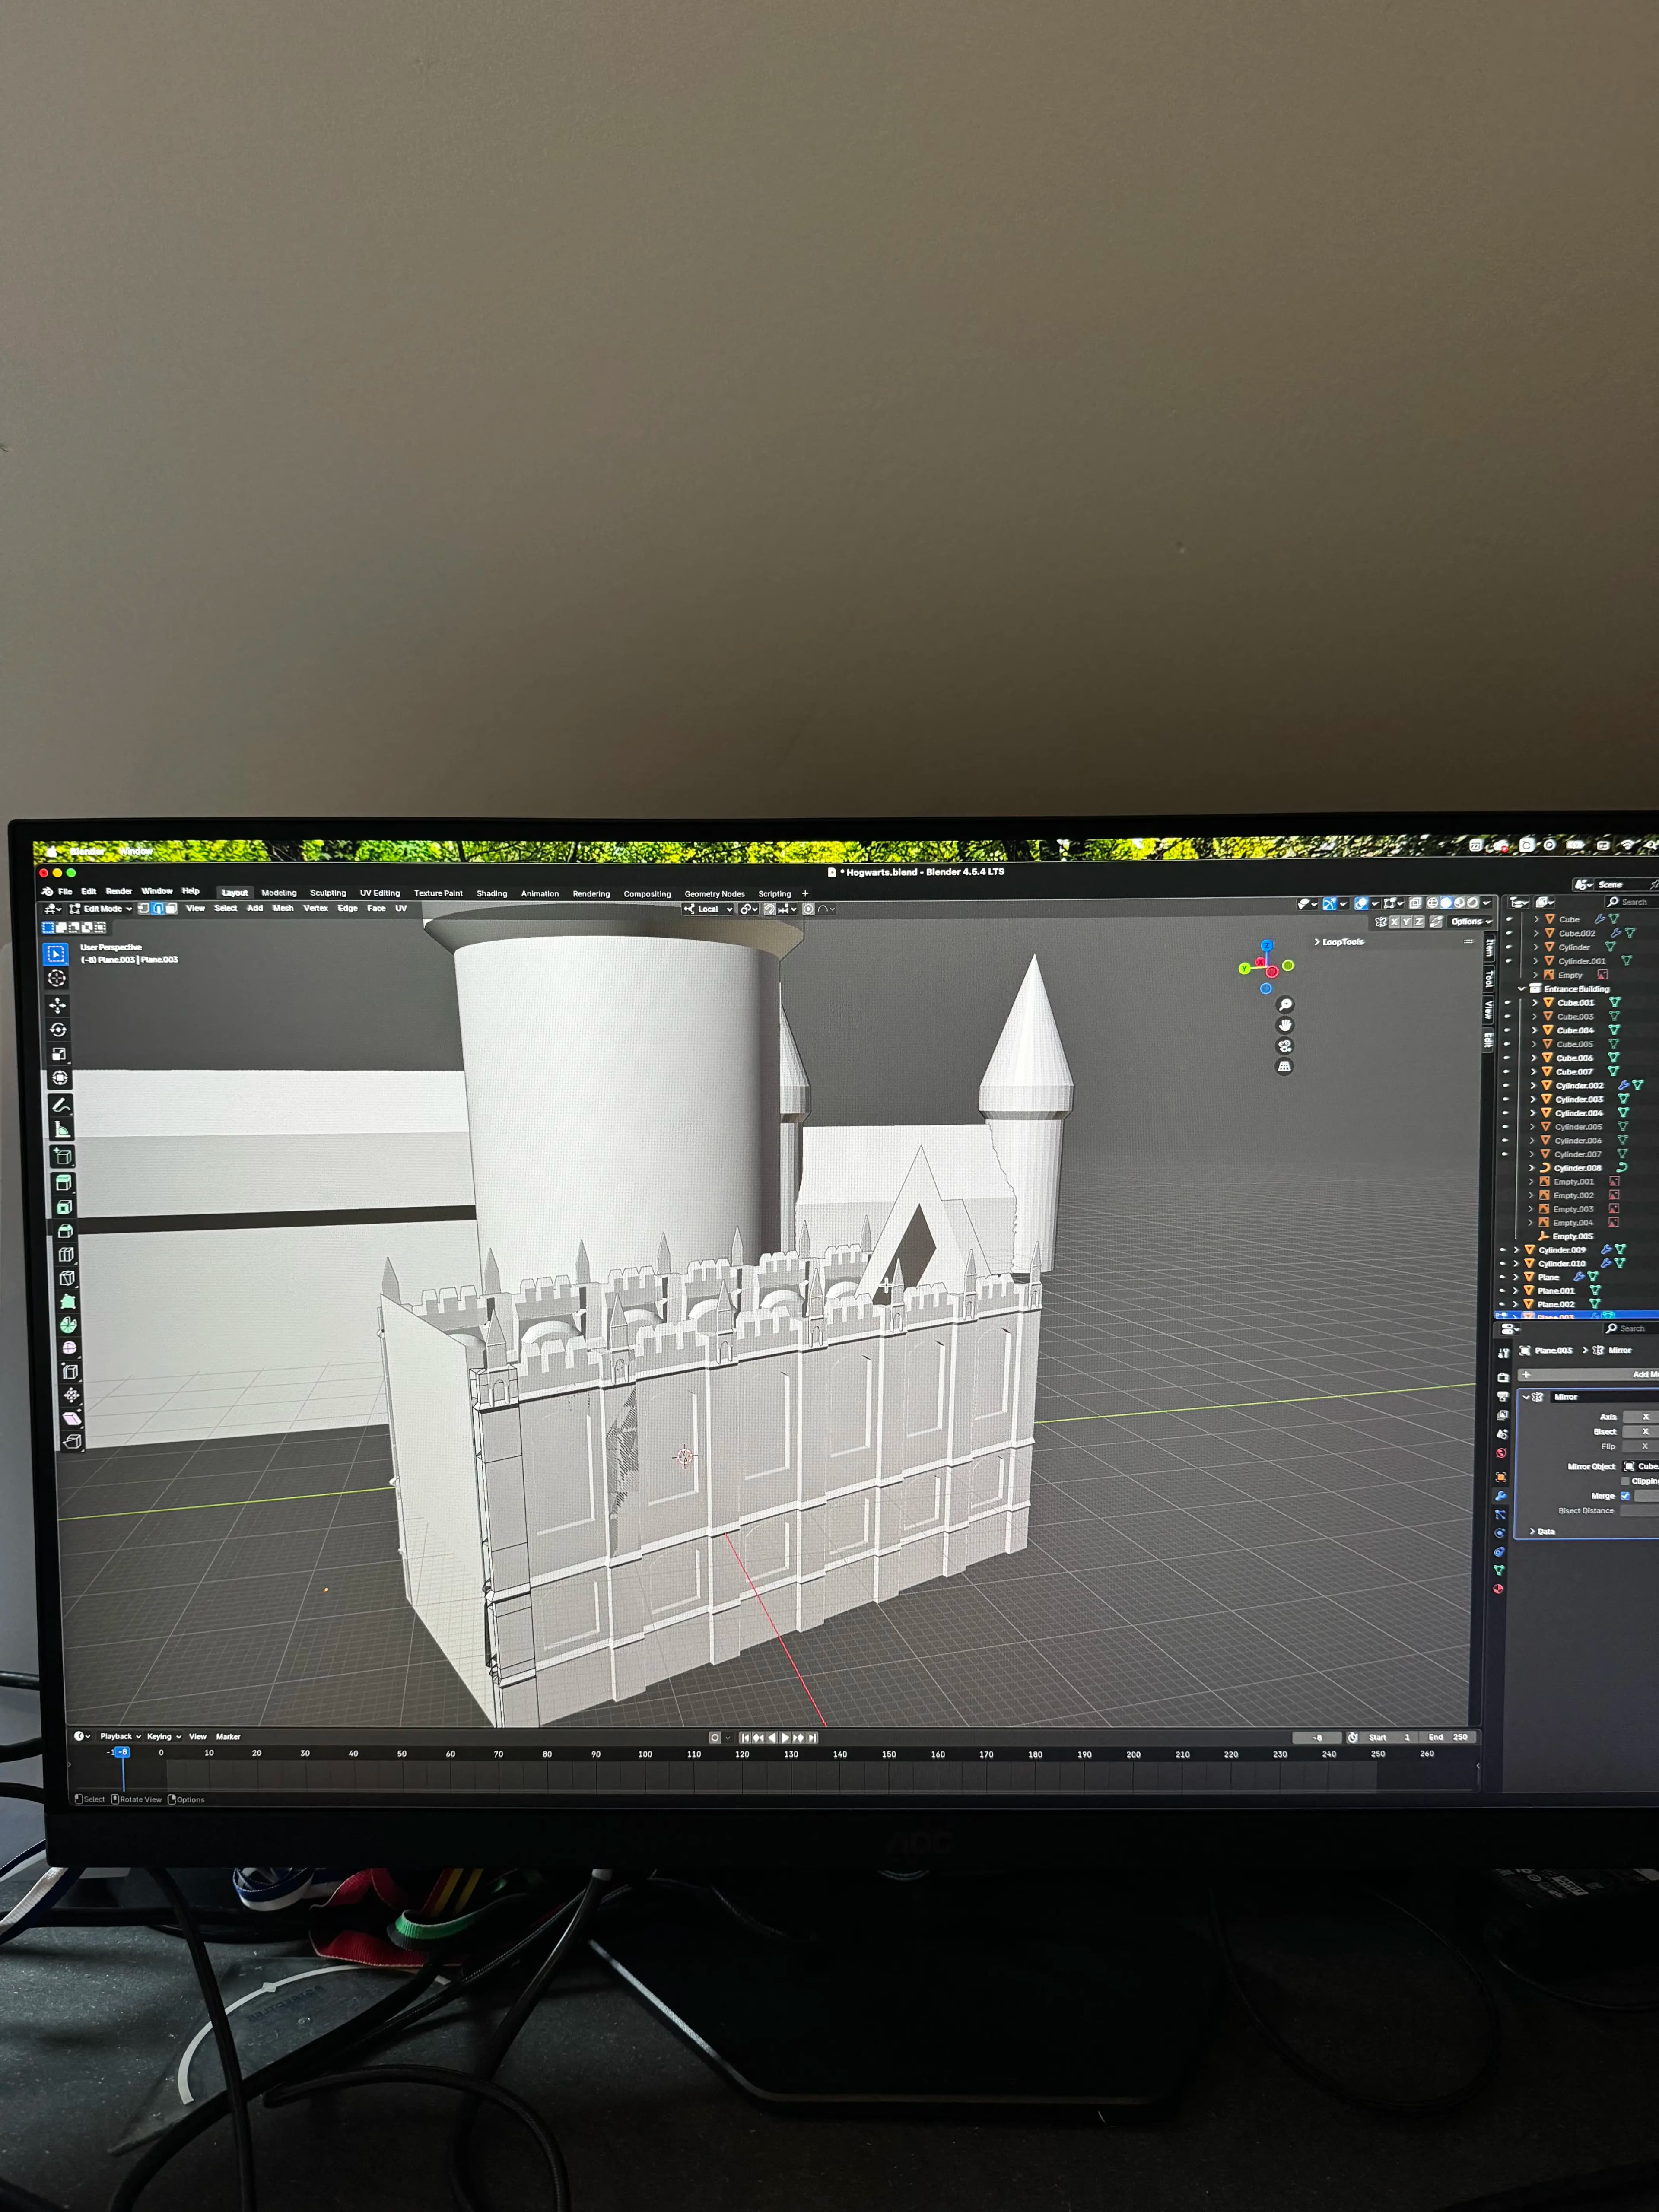Open the Local transform orientation dropdown

708,909
